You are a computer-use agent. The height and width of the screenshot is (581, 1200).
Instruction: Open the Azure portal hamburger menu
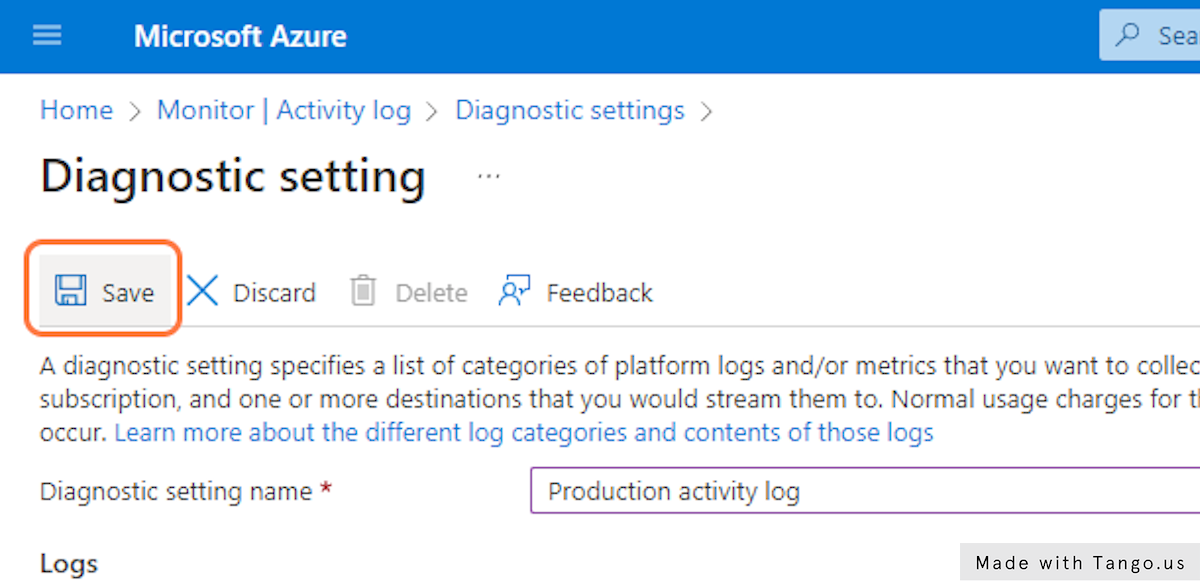(x=47, y=37)
